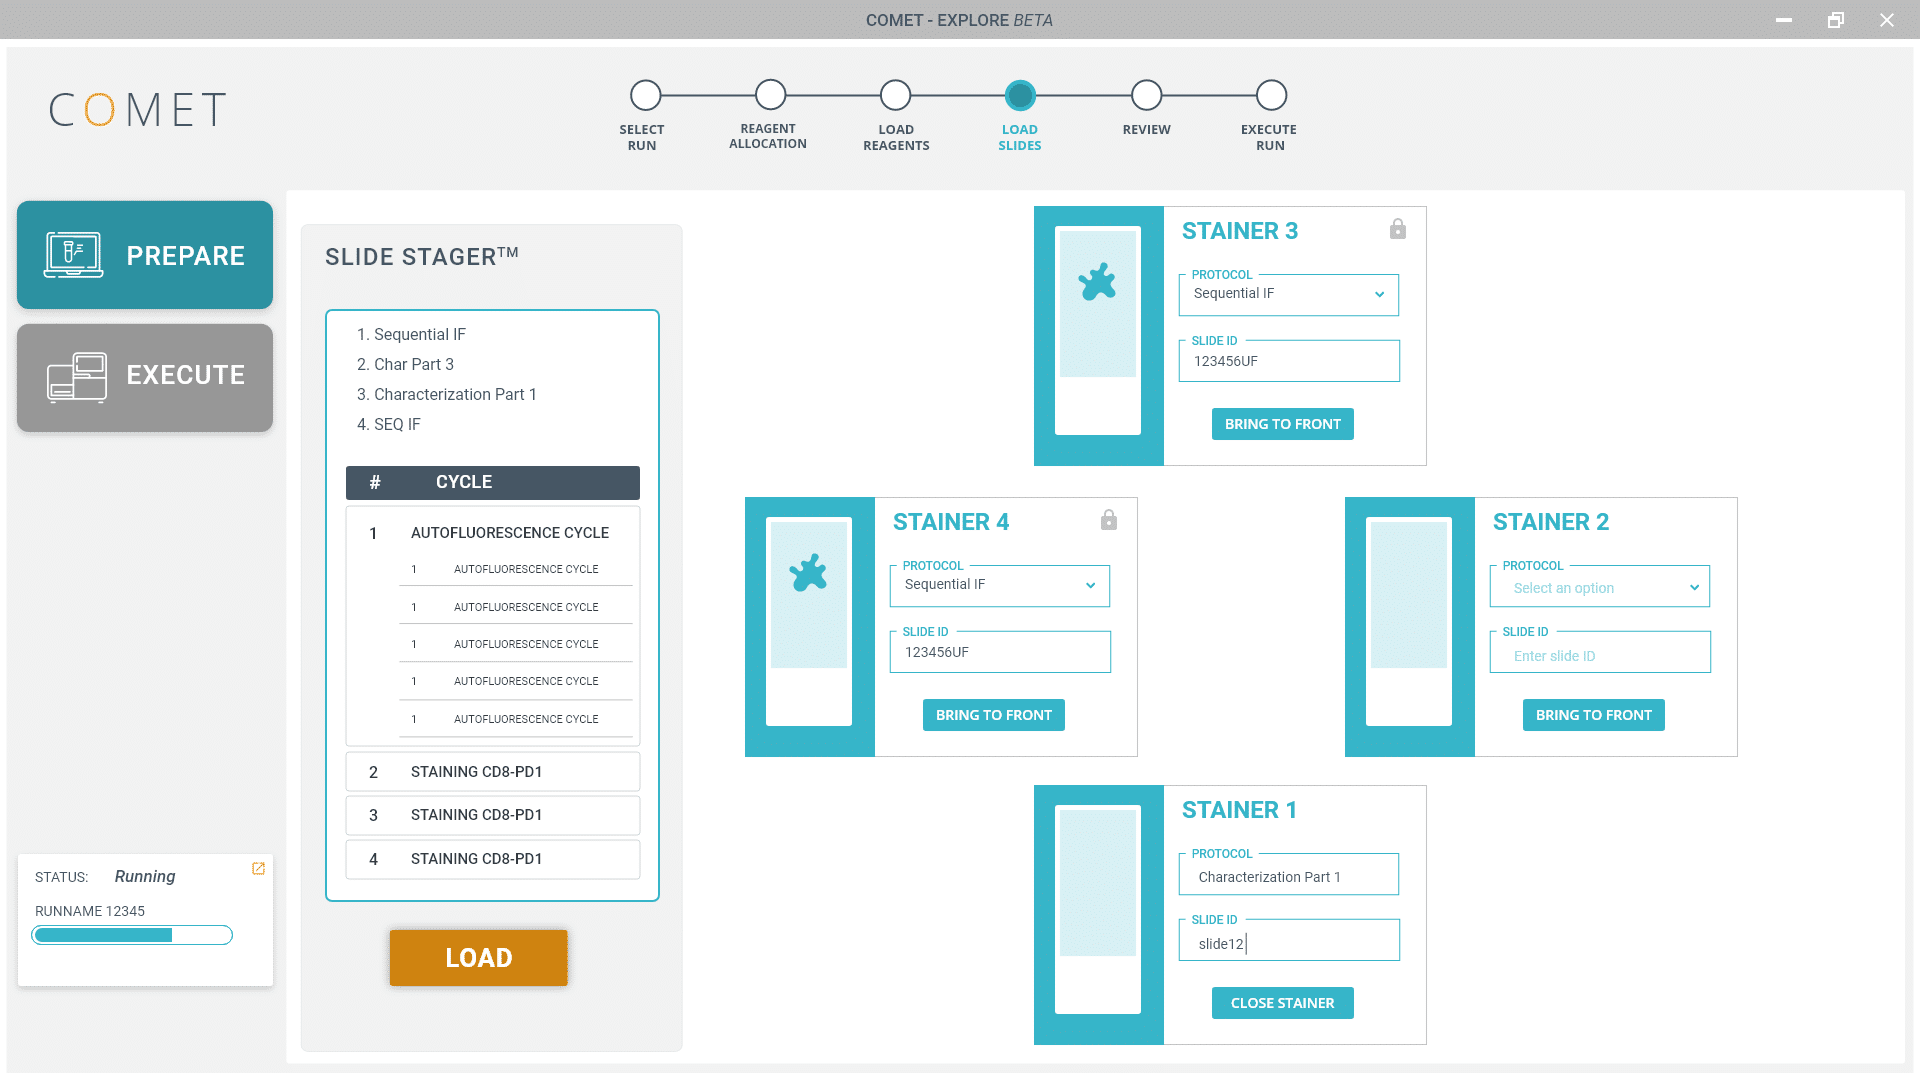Click the Execute instrument icon

pos(77,376)
